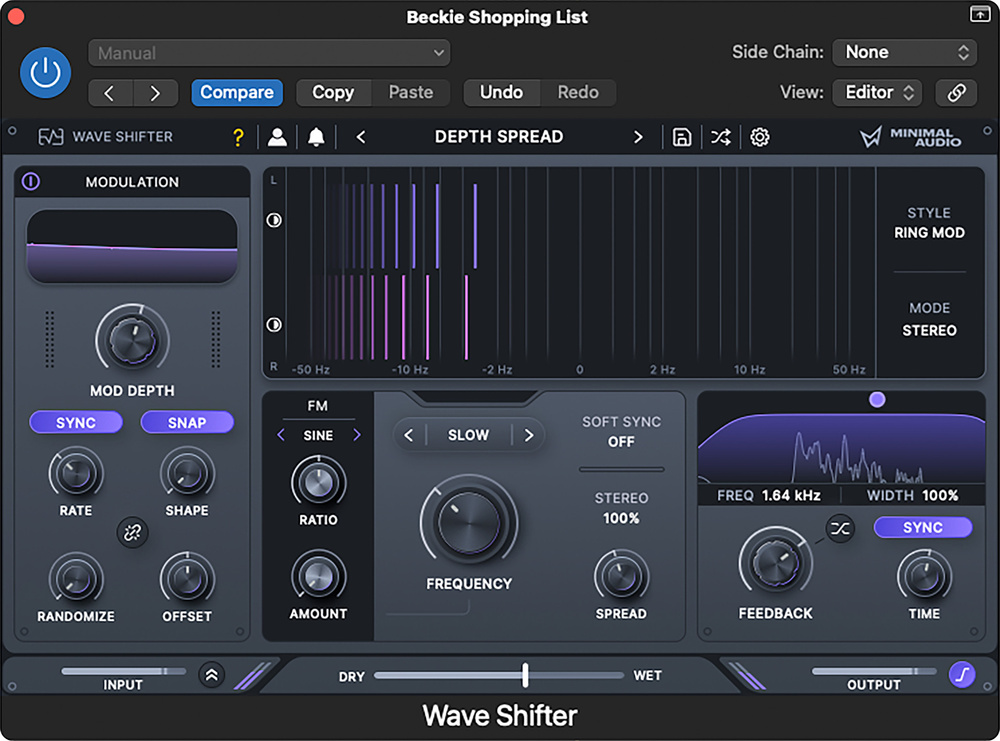
Task: Click the SHAPE knob
Action: click(x=187, y=473)
